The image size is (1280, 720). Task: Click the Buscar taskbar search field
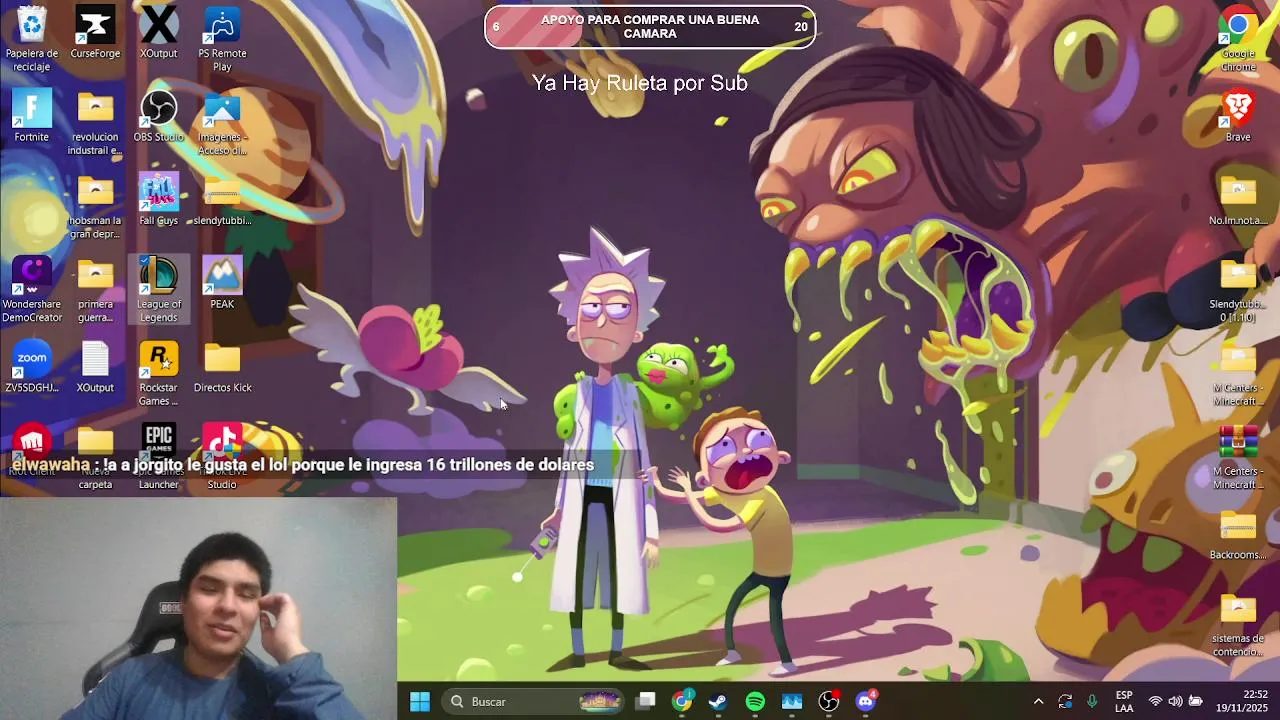[x=535, y=702]
